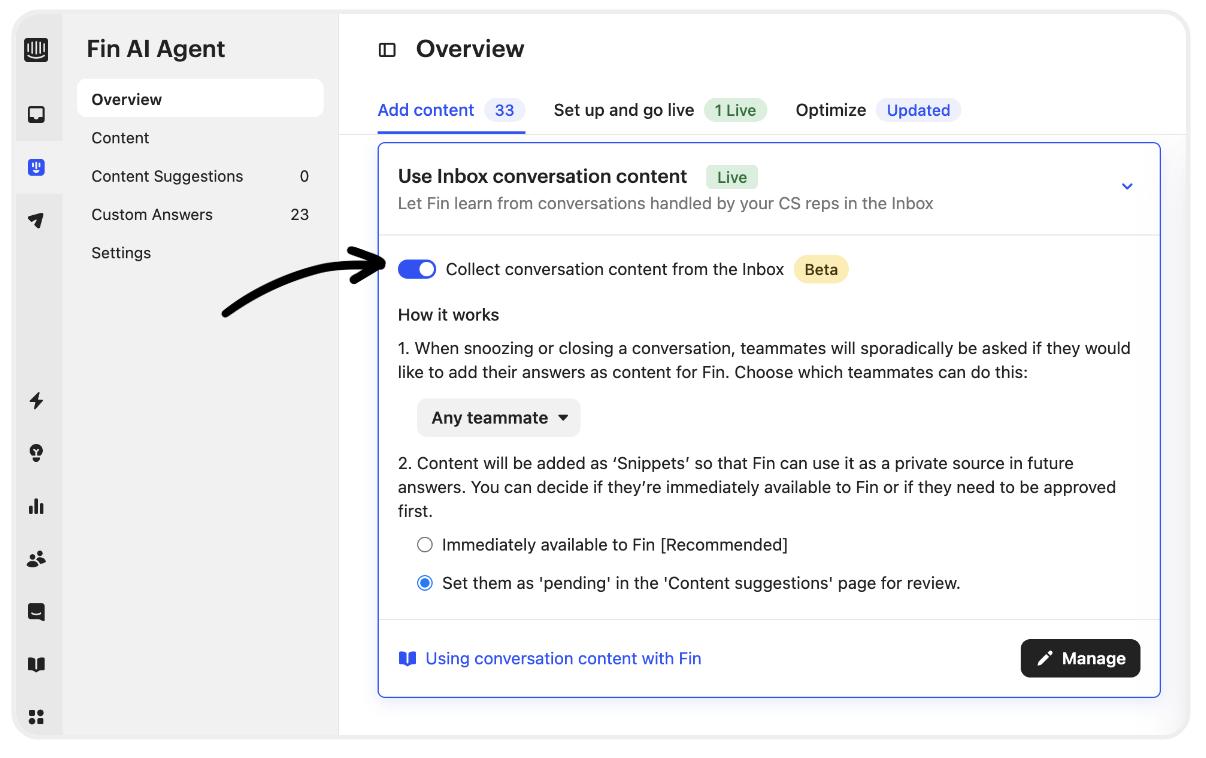The width and height of the screenshot is (1206, 758).
Task: Open Outbound paper plane icon
Action: point(36,220)
